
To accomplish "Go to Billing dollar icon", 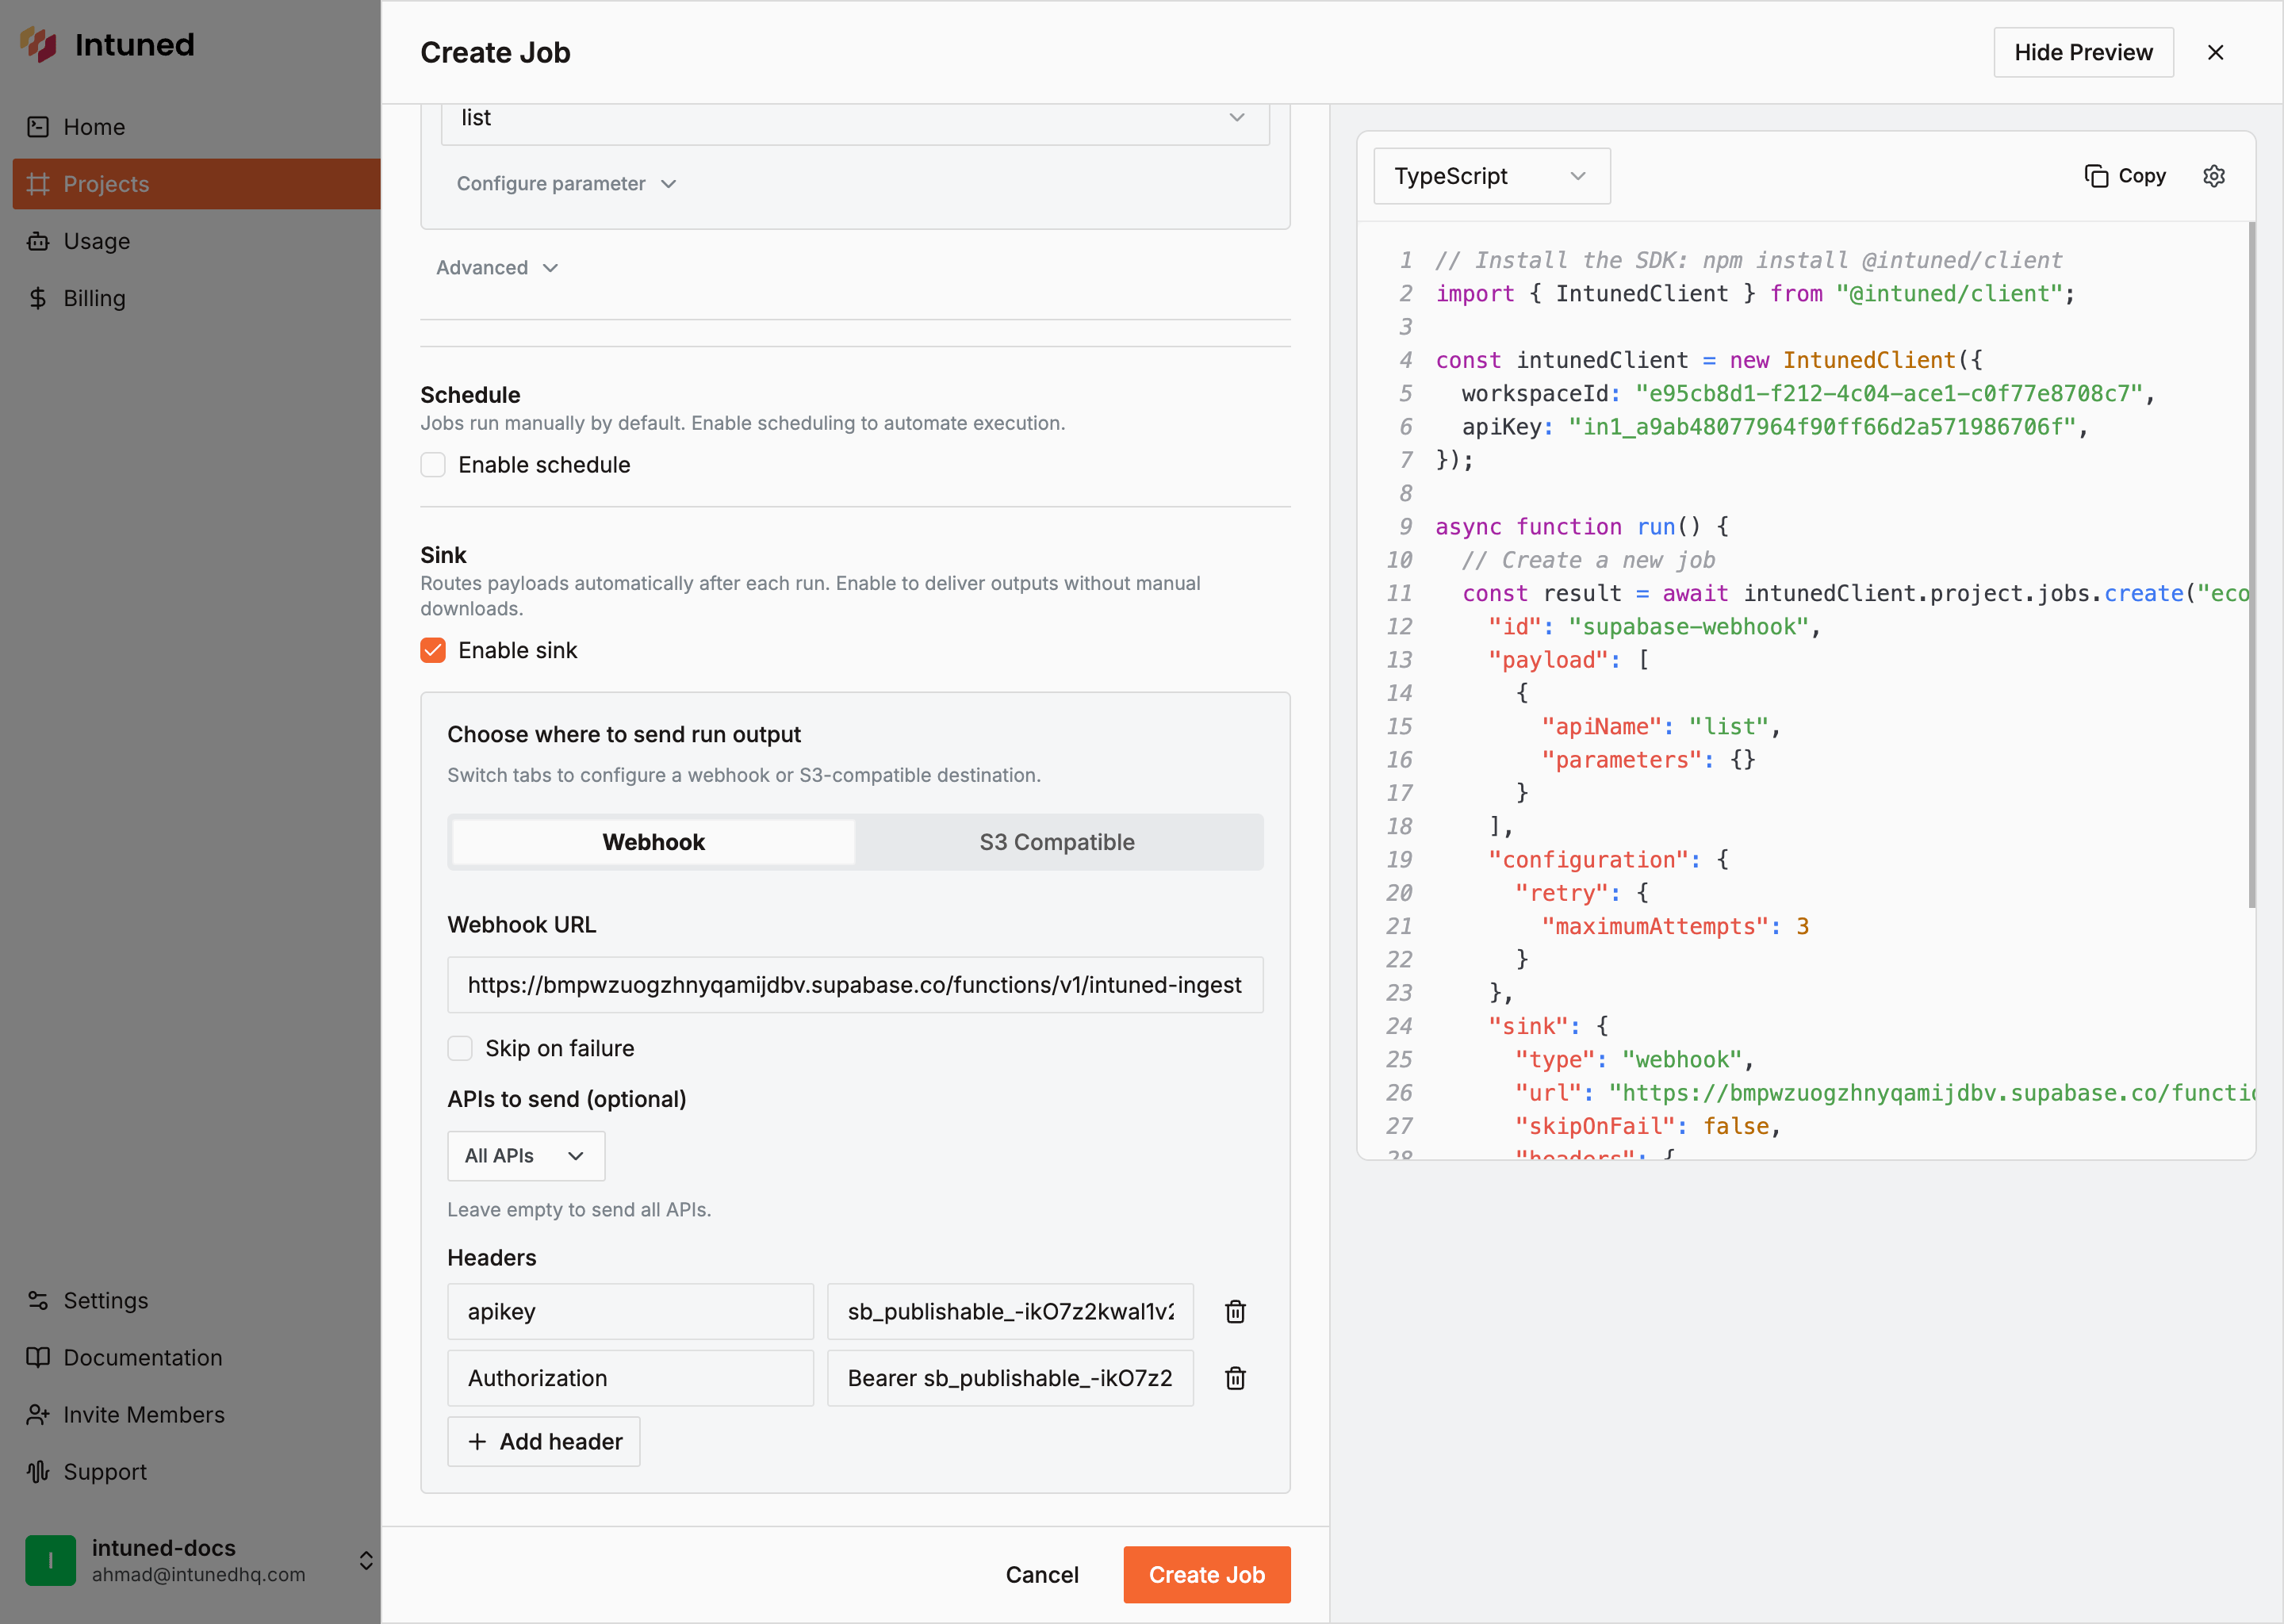I will [38, 298].
